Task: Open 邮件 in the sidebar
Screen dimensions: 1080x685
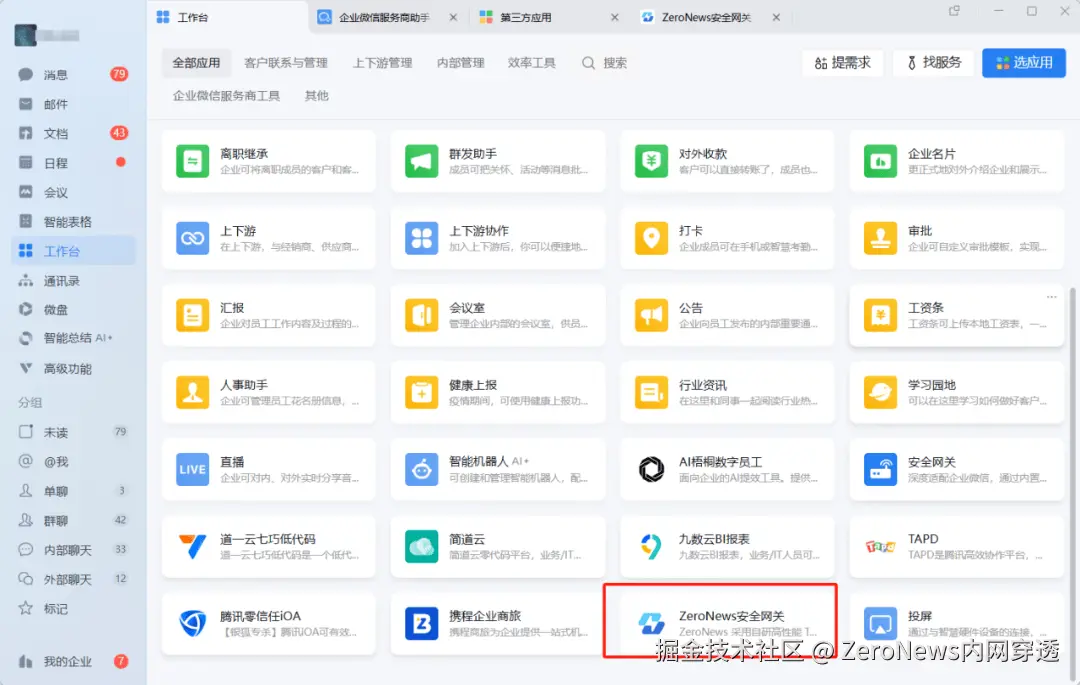Action: 73,104
